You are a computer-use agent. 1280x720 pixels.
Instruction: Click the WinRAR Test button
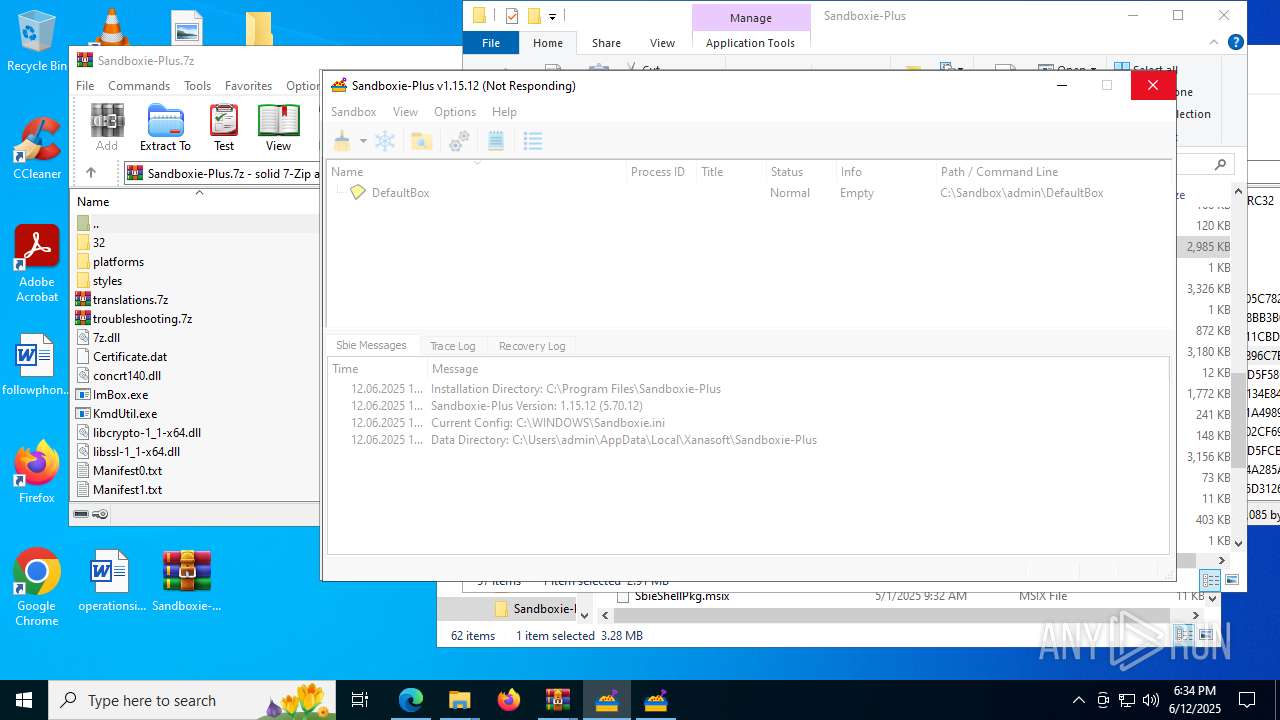pos(224,128)
